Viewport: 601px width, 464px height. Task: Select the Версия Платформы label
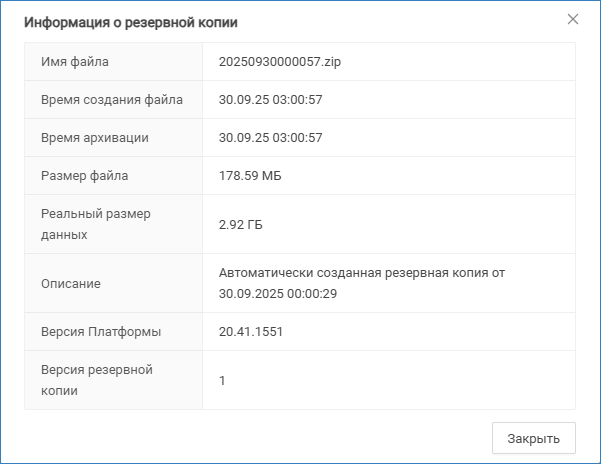click(101, 331)
